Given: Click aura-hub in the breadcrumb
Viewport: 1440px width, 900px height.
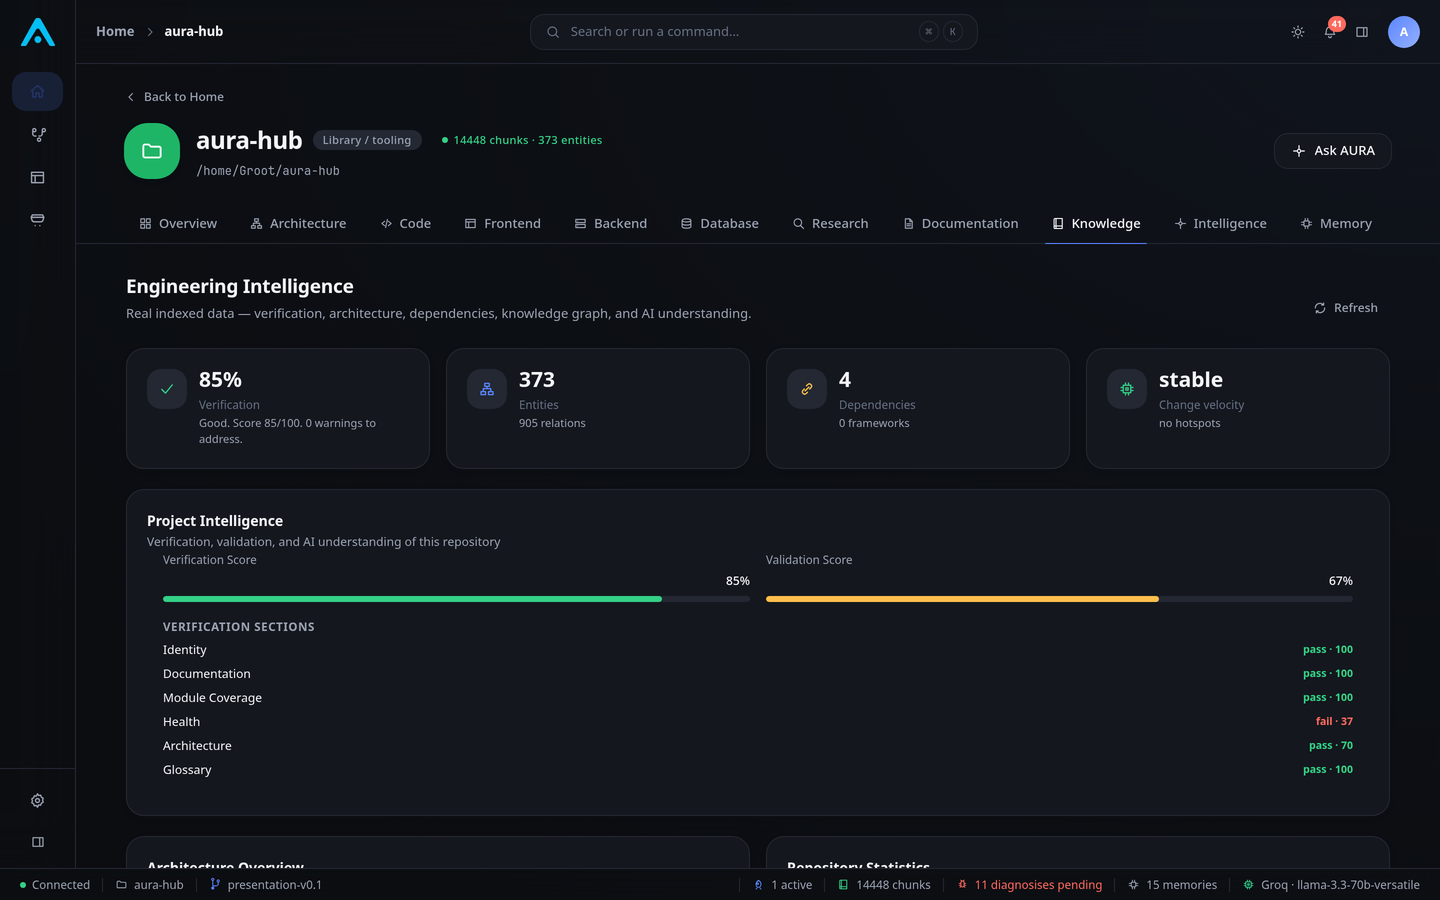Looking at the screenshot, I should click(x=194, y=32).
